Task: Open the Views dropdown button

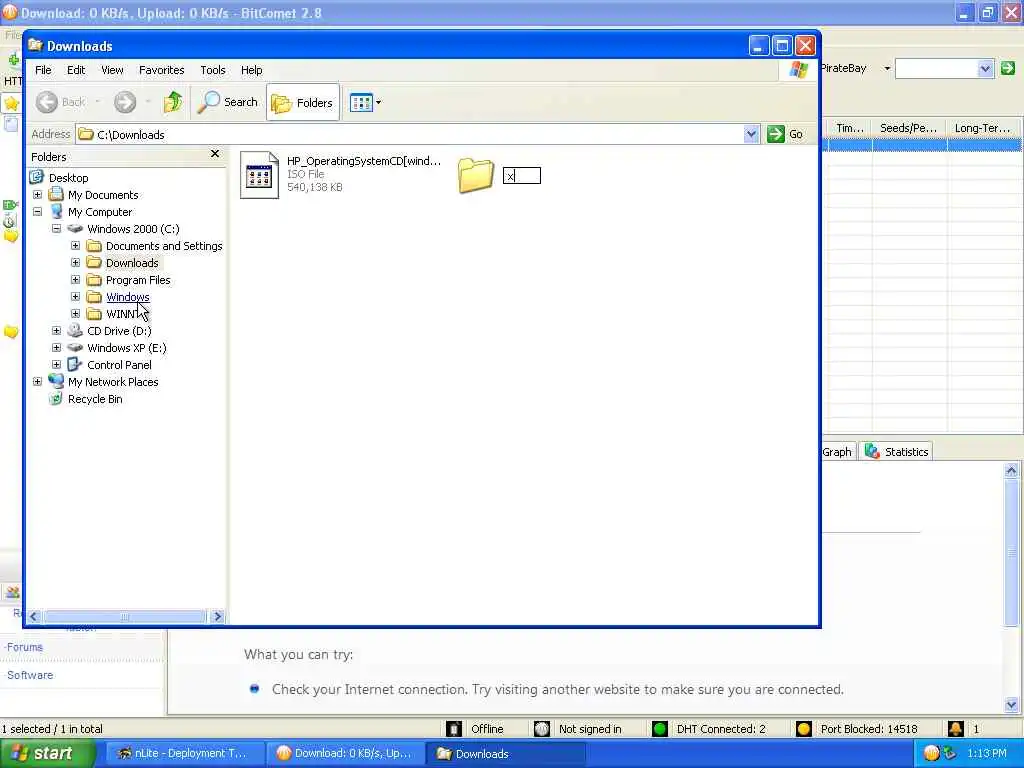Action: (x=365, y=103)
